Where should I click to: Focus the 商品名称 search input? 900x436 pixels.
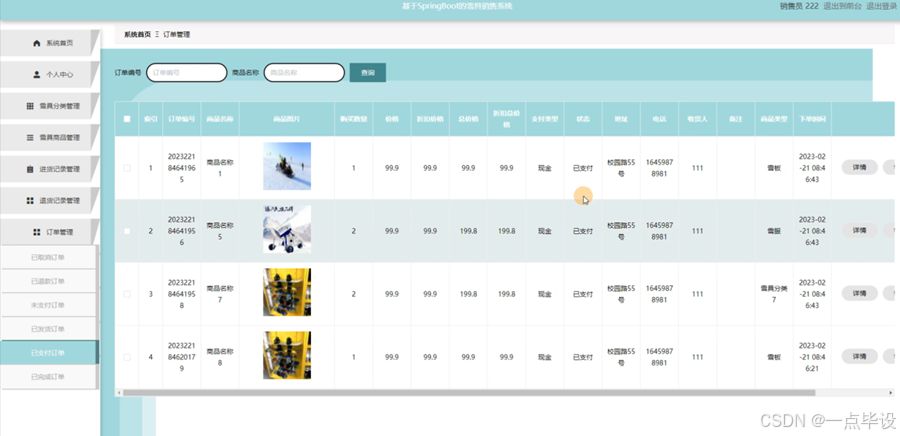click(304, 73)
